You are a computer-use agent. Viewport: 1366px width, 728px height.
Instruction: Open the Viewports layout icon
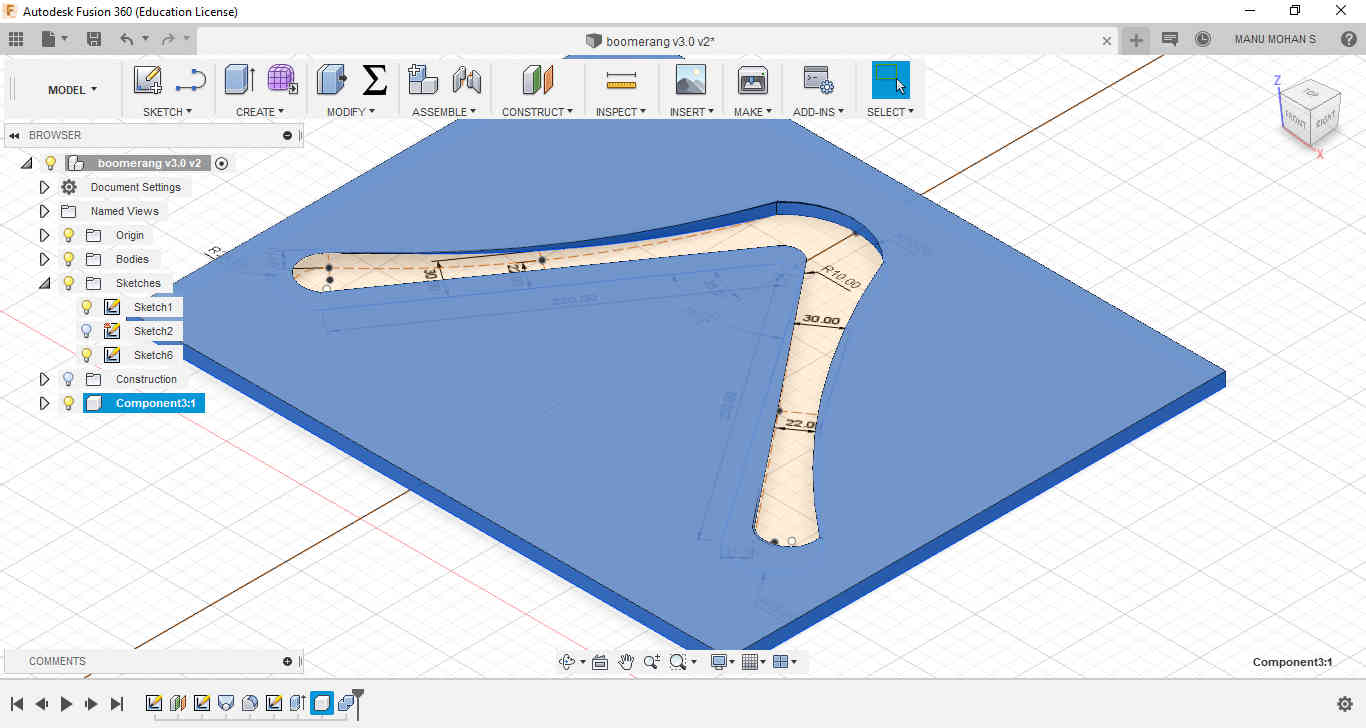coord(781,661)
